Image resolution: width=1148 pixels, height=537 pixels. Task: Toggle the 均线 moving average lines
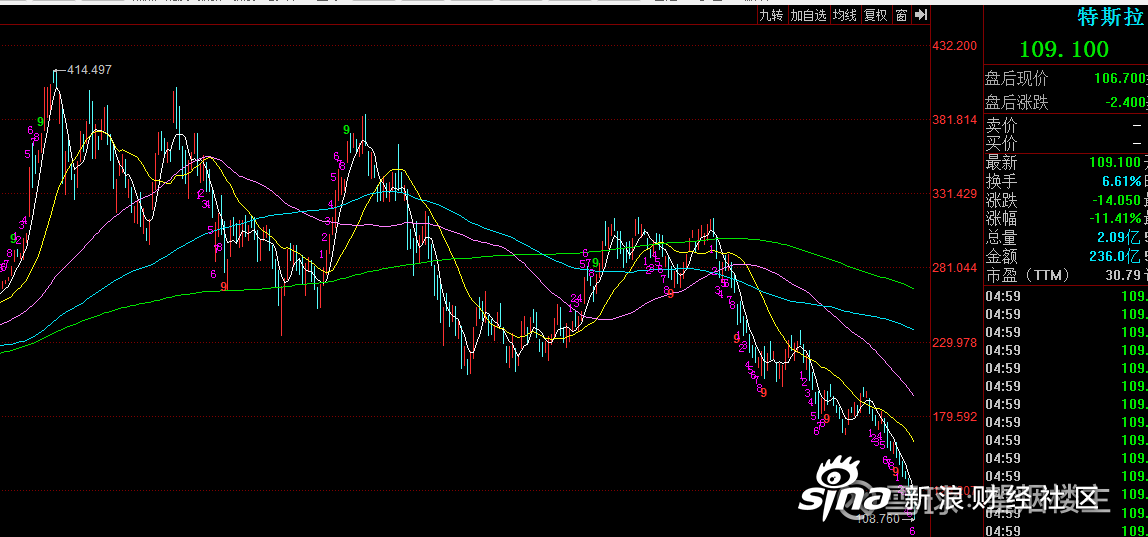coord(845,15)
